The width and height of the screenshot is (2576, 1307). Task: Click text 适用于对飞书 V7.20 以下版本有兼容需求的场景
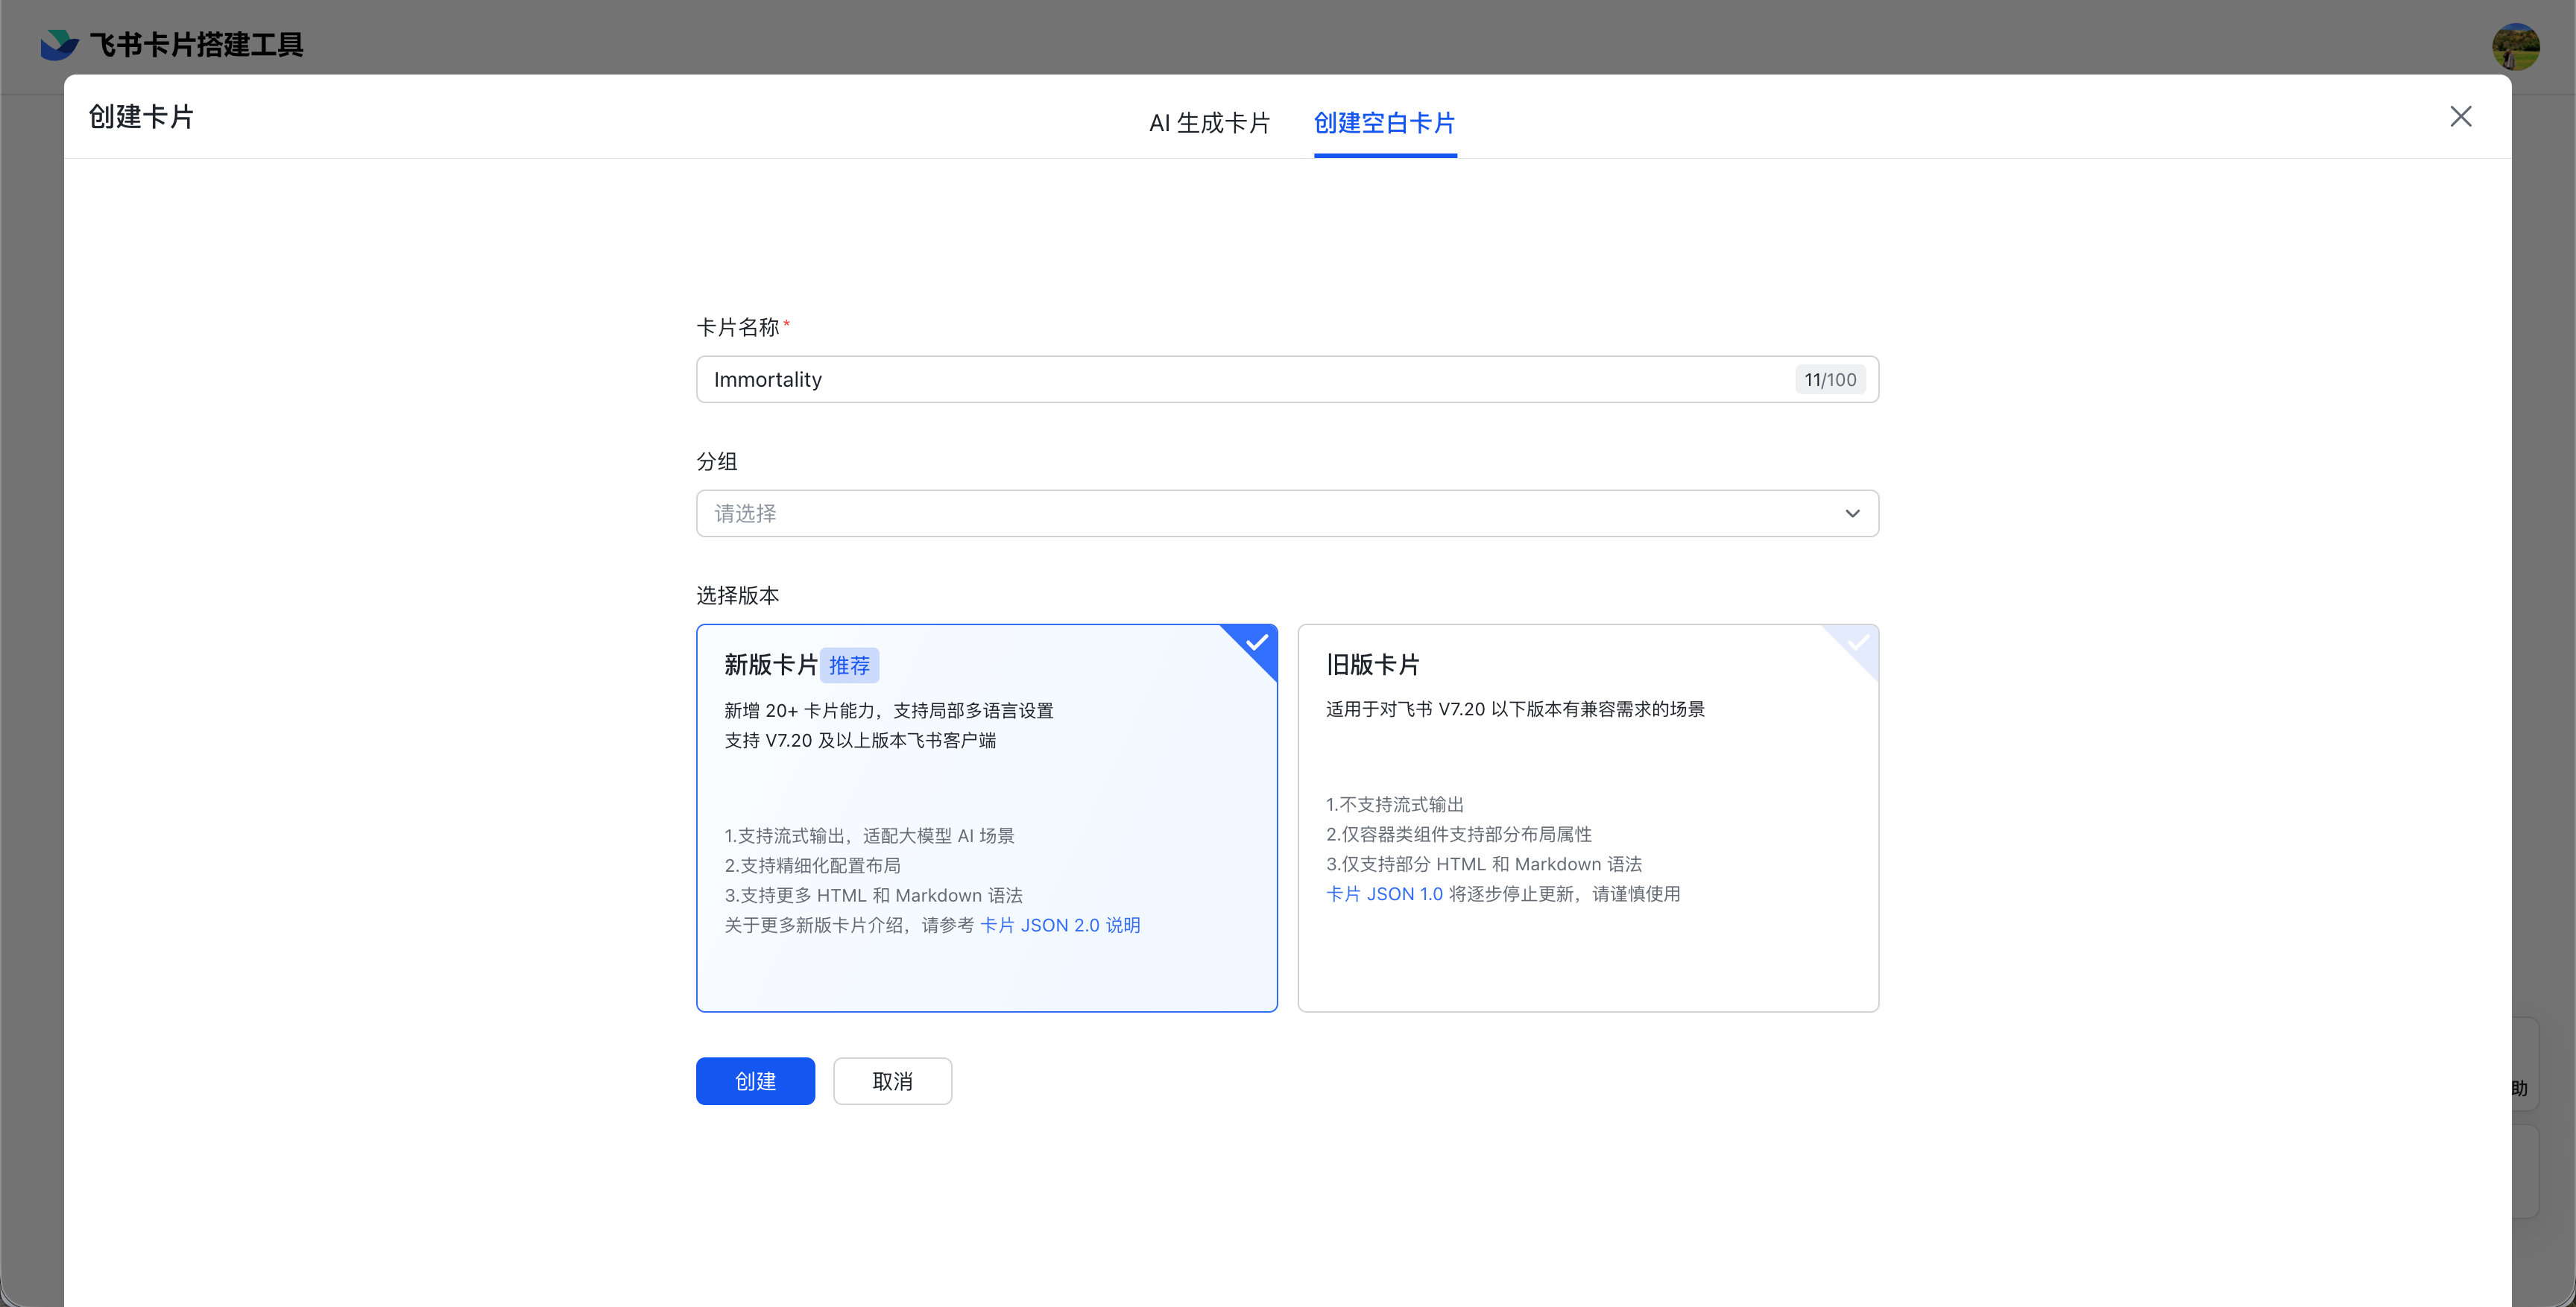point(1515,709)
